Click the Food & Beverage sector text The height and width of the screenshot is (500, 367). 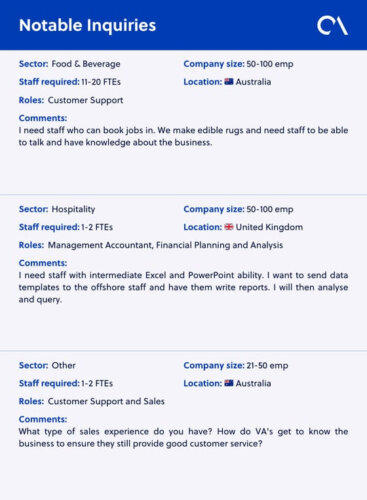tap(86, 64)
